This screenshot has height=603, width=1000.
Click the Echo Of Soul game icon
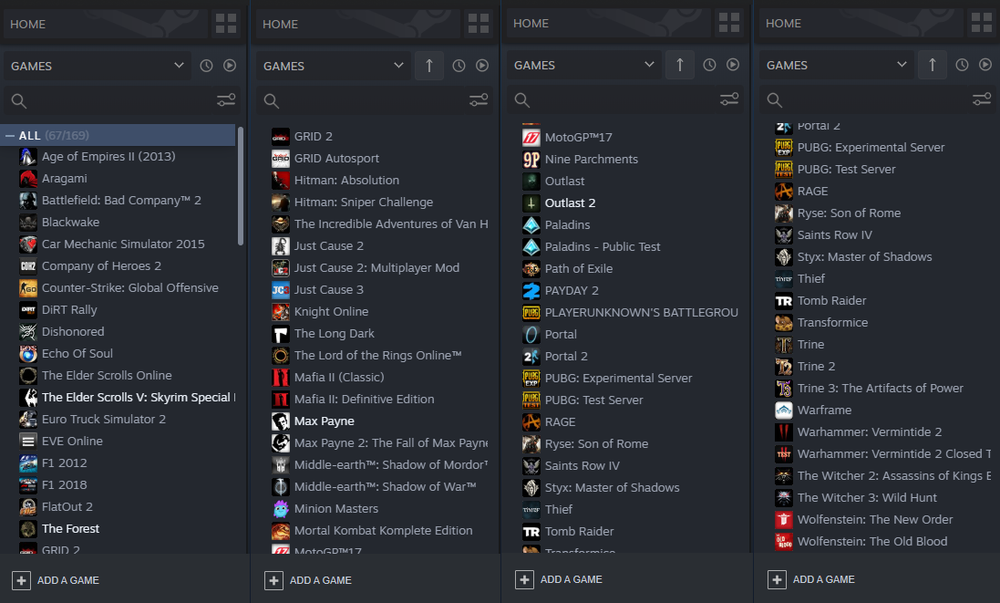coord(28,354)
